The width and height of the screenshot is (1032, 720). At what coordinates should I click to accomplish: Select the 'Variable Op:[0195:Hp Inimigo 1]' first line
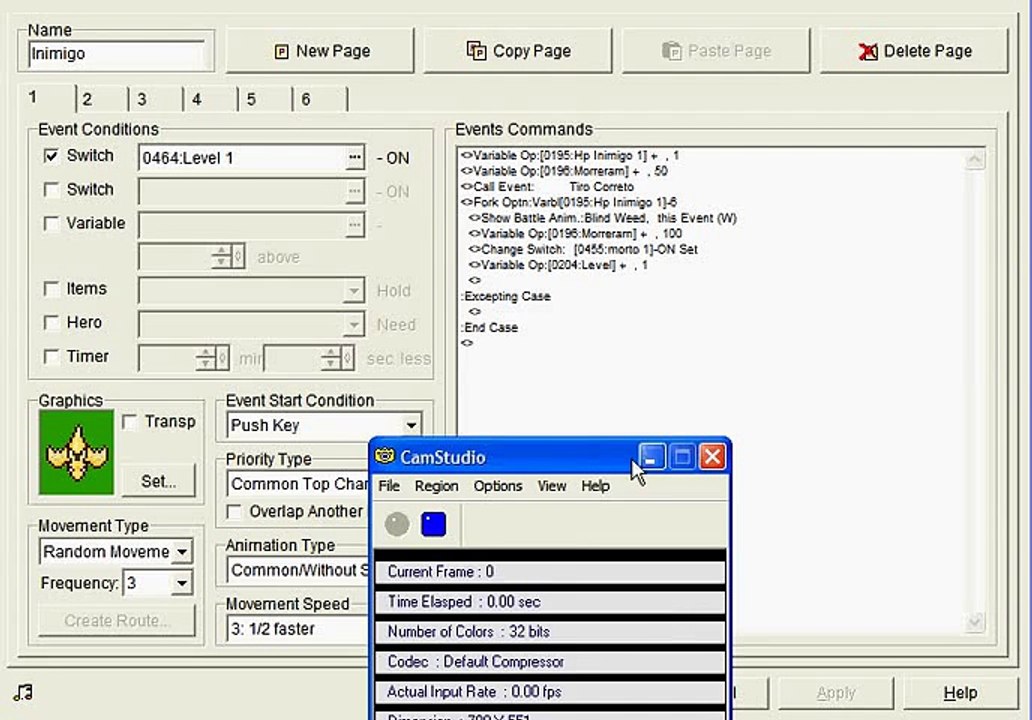570,155
